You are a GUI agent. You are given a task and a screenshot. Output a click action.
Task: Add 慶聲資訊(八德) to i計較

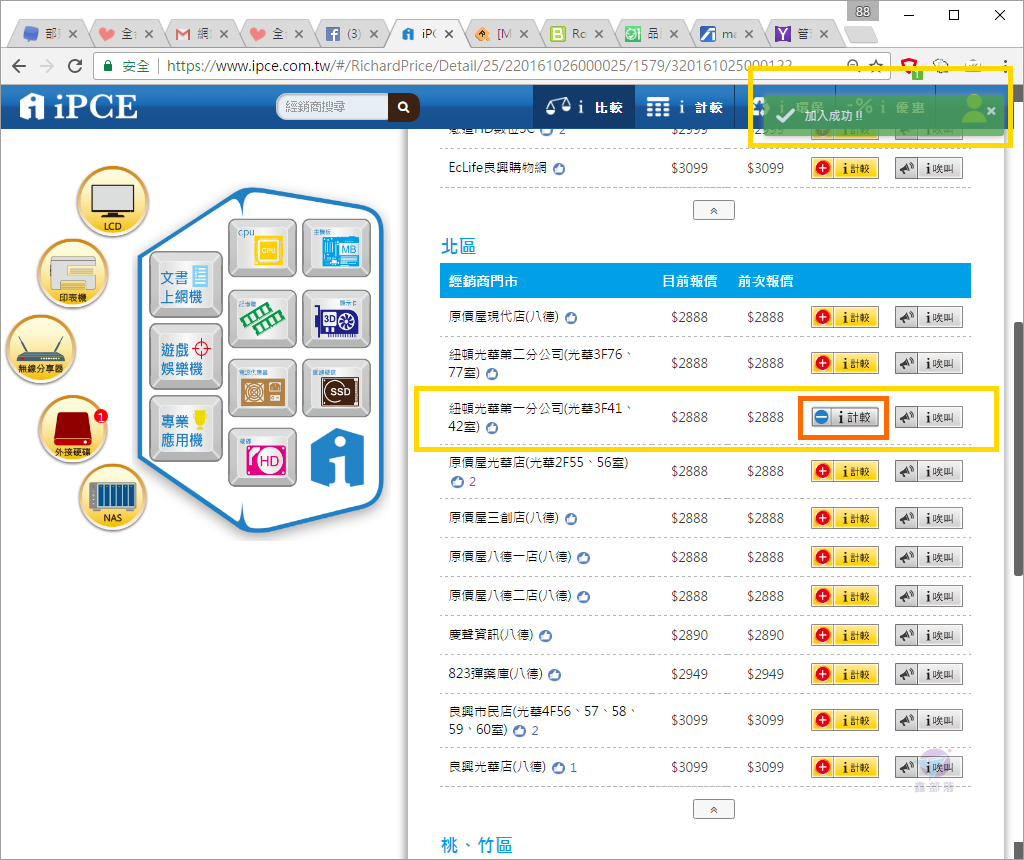point(845,635)
